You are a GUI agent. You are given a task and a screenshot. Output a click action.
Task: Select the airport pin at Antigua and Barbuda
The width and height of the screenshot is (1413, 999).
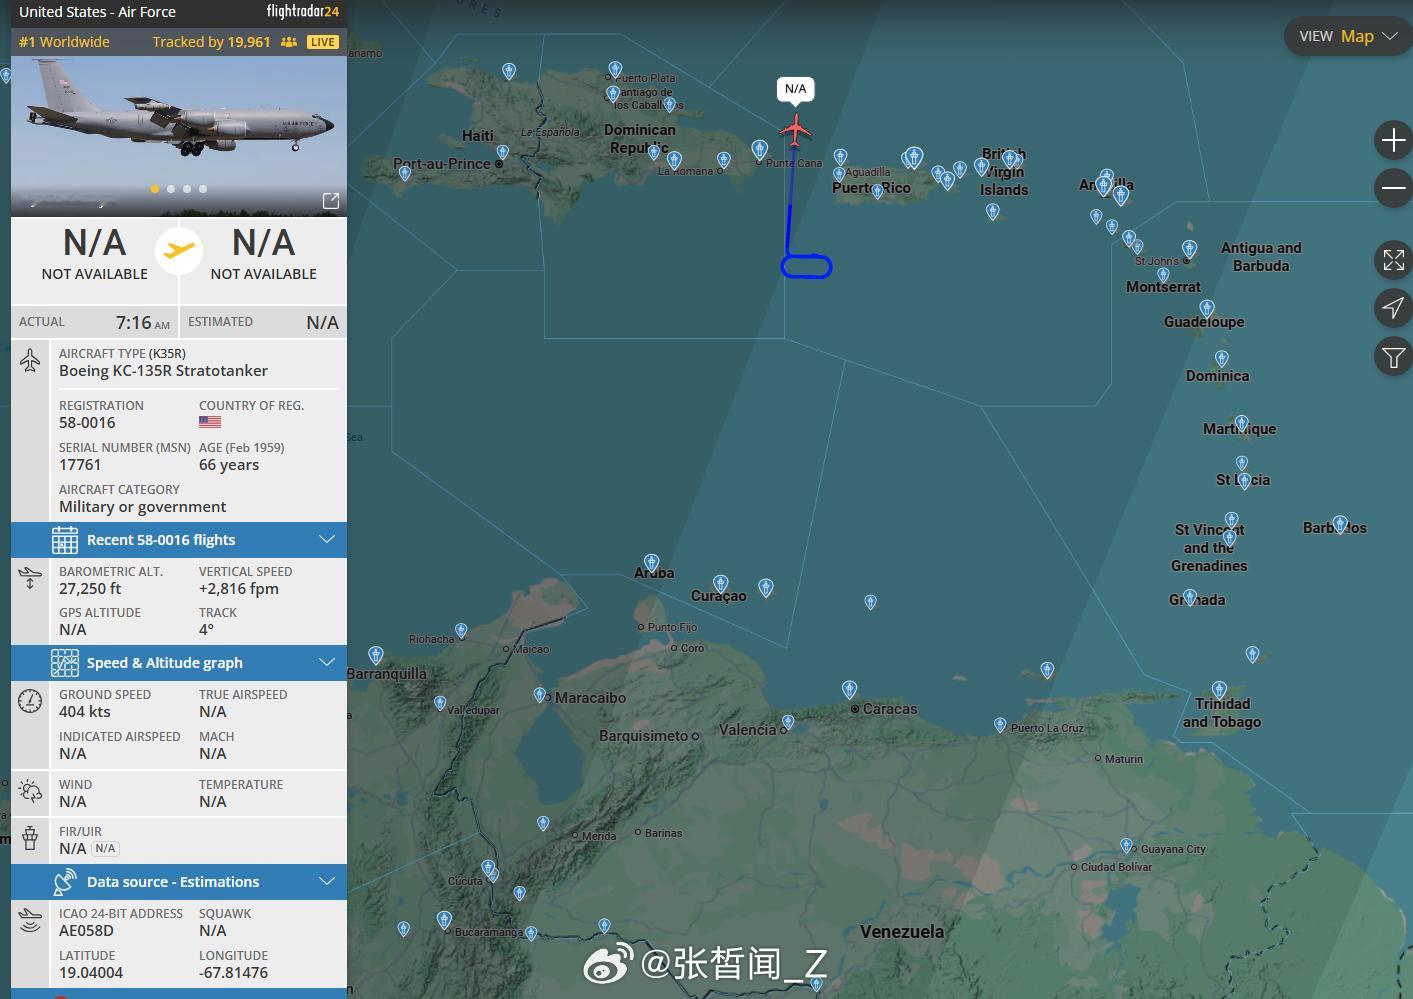(x=1189, y=248)
